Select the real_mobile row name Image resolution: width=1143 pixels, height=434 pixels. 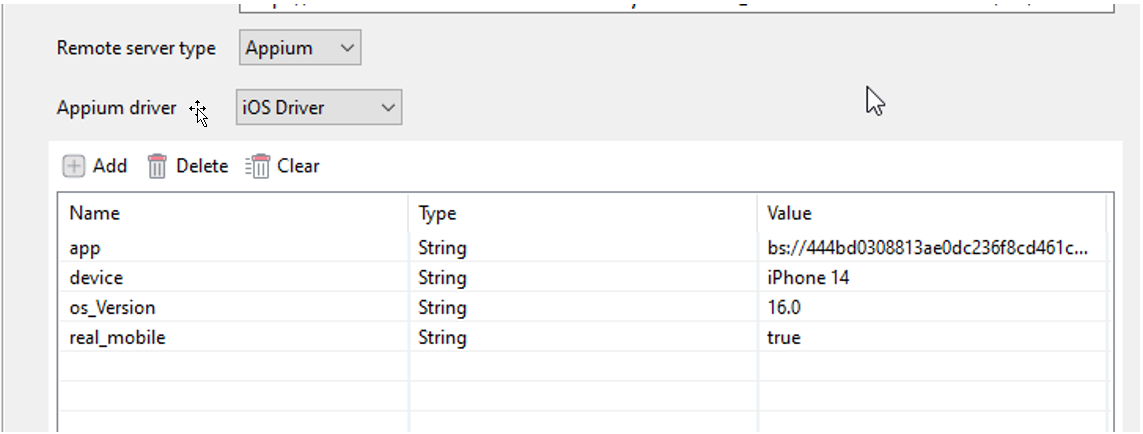coord(117,338)
